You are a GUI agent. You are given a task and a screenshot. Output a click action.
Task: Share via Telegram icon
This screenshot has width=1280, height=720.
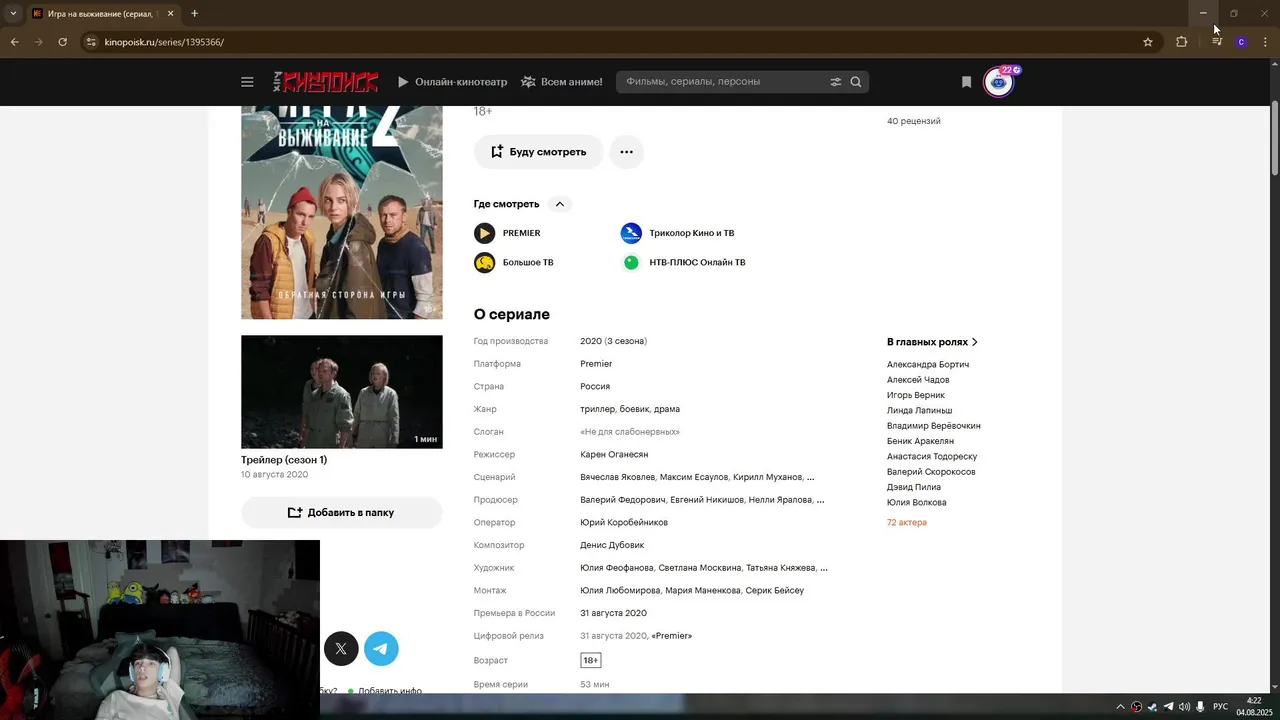pyautogui.click(x=381, y=648)
